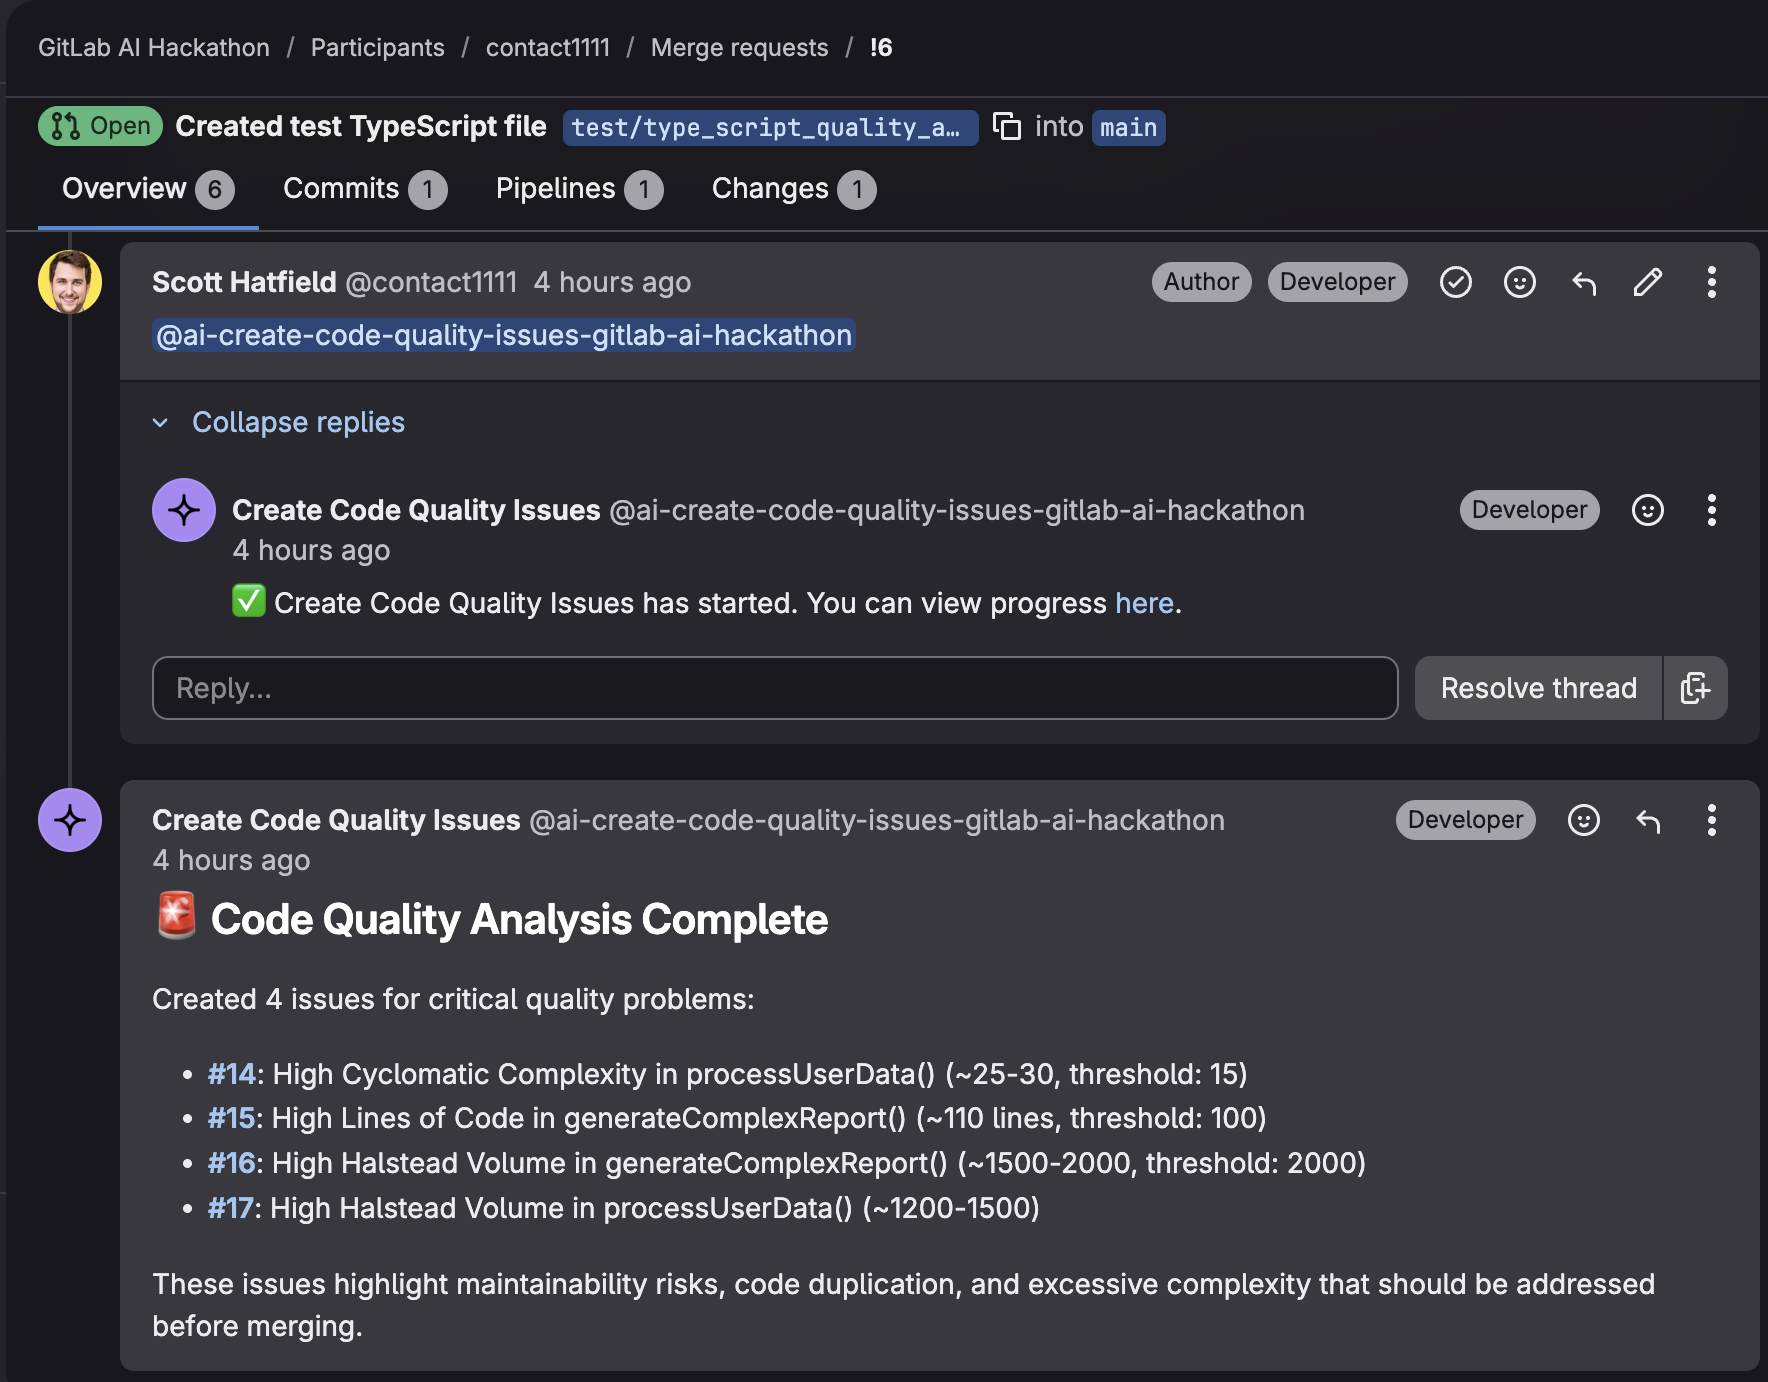Add emoji reaction to Code Quality Analysis comment

[x=1583, y=820]
